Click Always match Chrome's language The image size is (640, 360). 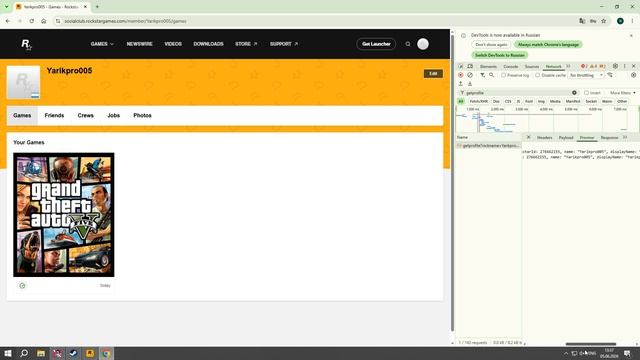[x=548, y=44]
